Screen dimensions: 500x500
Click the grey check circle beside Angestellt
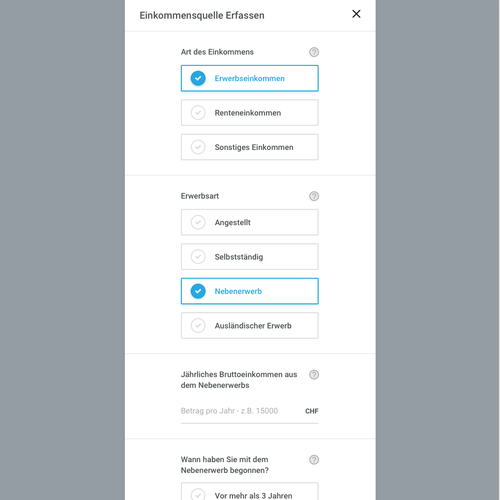[198, 222]
